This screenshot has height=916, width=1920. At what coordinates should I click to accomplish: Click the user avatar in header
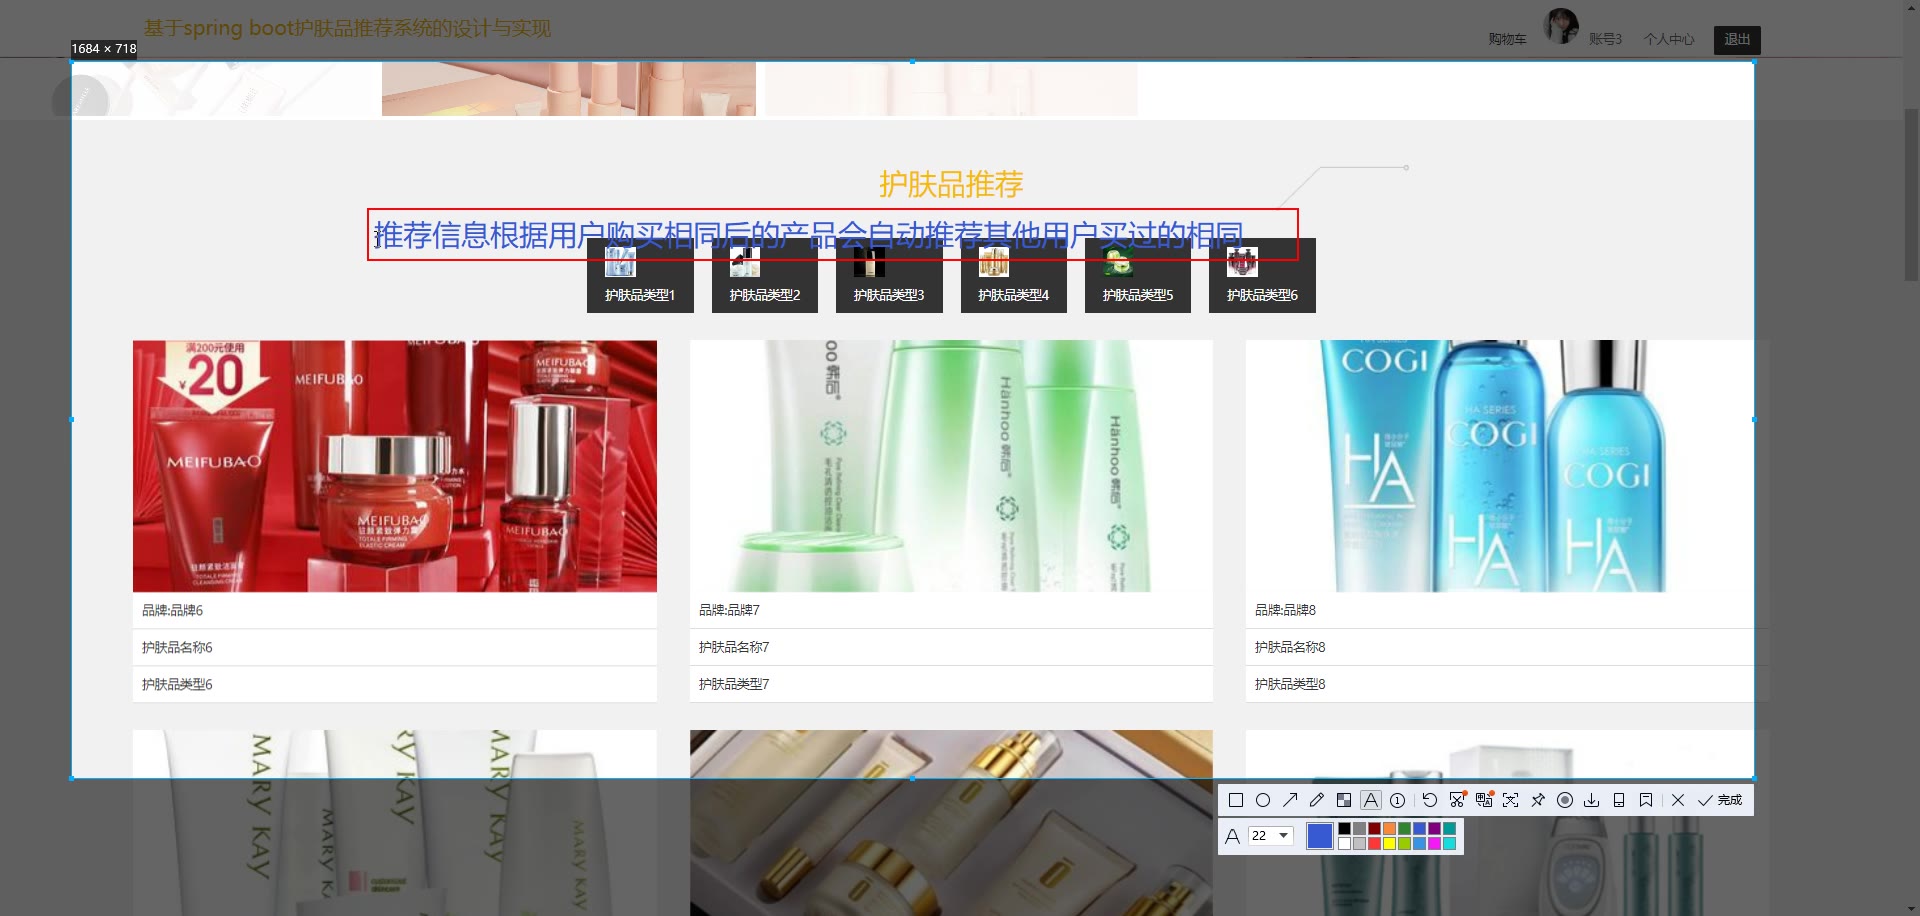click(x=1561, y=26)
